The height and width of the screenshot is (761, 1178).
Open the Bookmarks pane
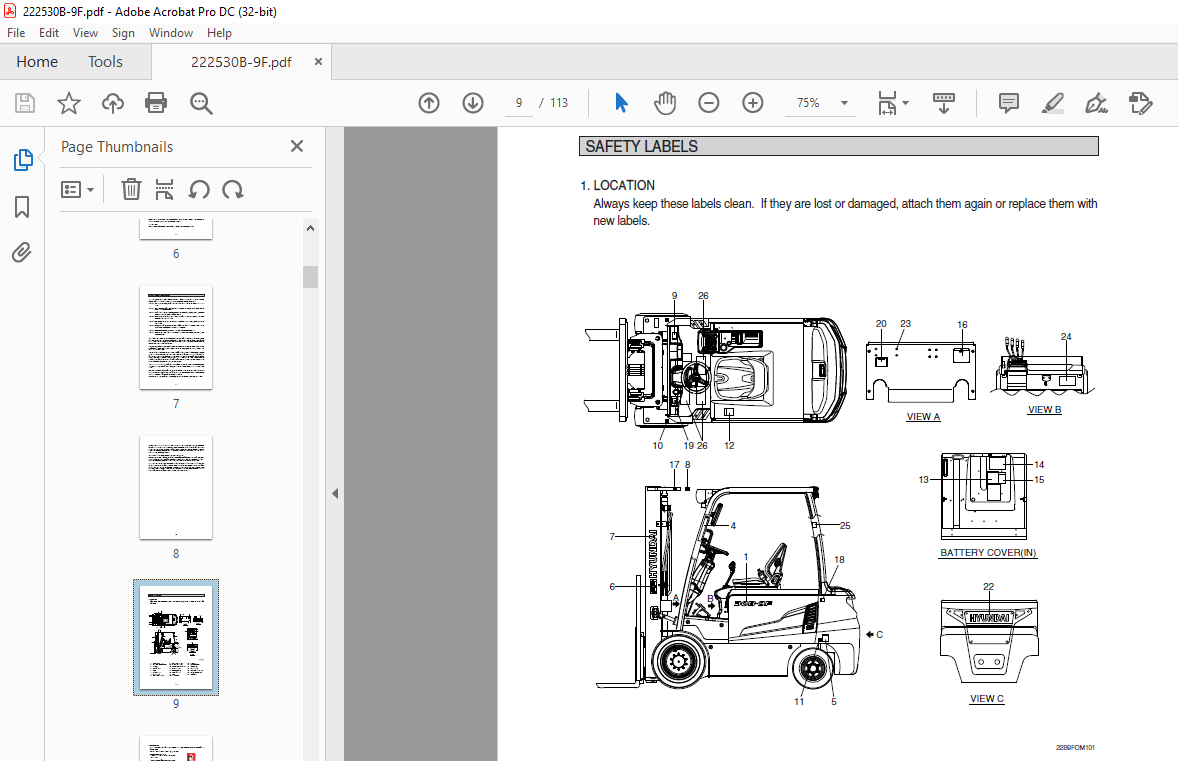coord(22,207)
